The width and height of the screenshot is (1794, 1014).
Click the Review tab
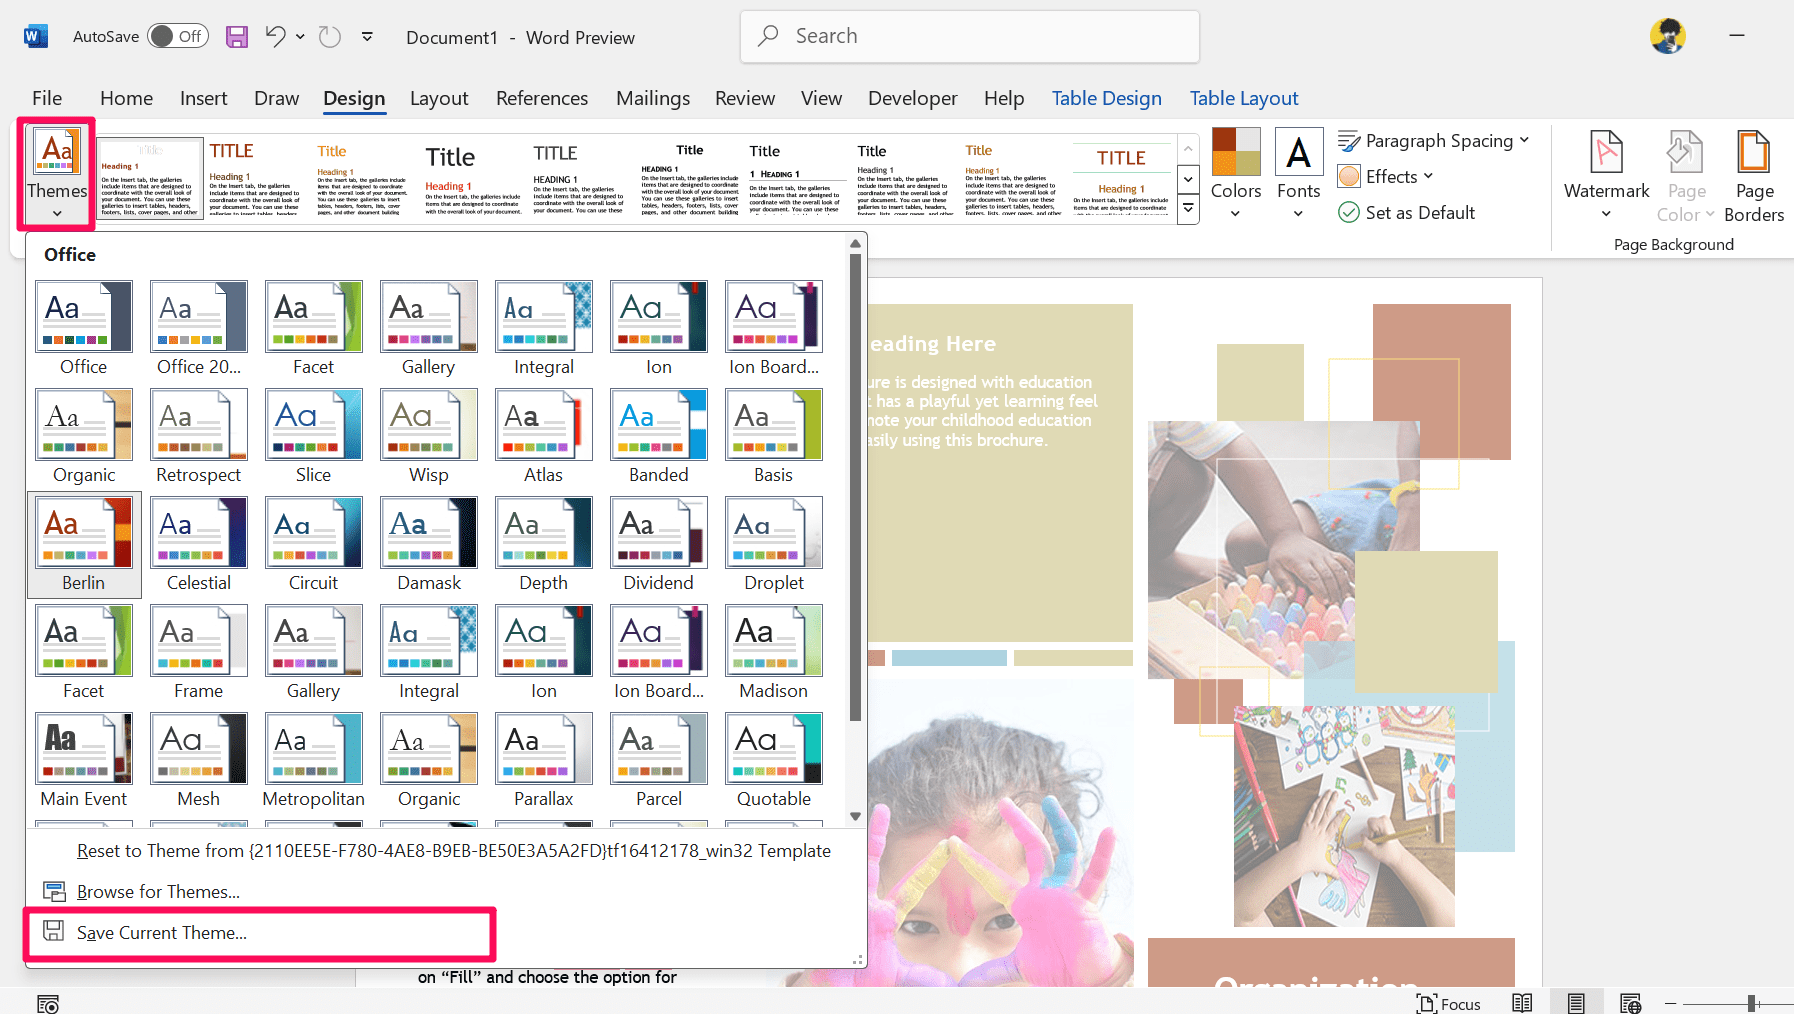(x=745, y=98)
